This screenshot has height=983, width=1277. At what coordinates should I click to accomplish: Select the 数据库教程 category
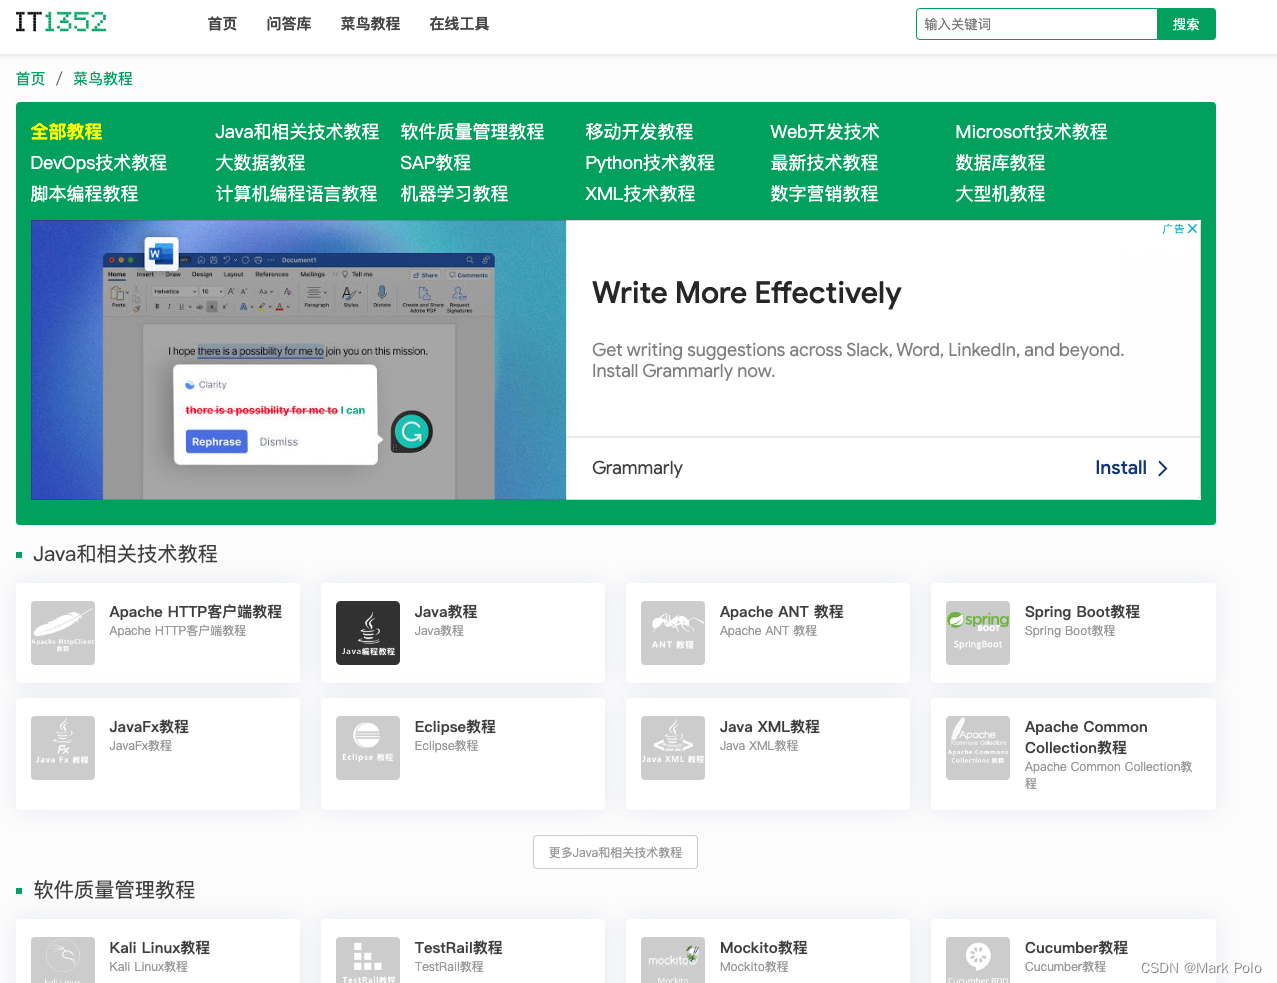tap(1000, 163)
